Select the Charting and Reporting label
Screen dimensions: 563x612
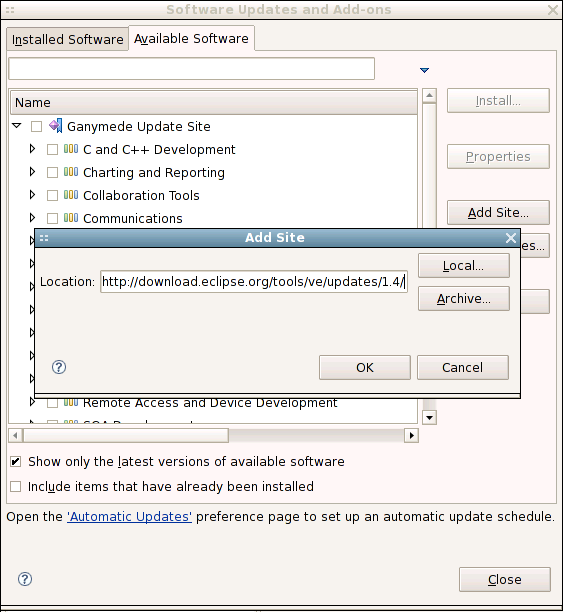(x=154, y=173)
